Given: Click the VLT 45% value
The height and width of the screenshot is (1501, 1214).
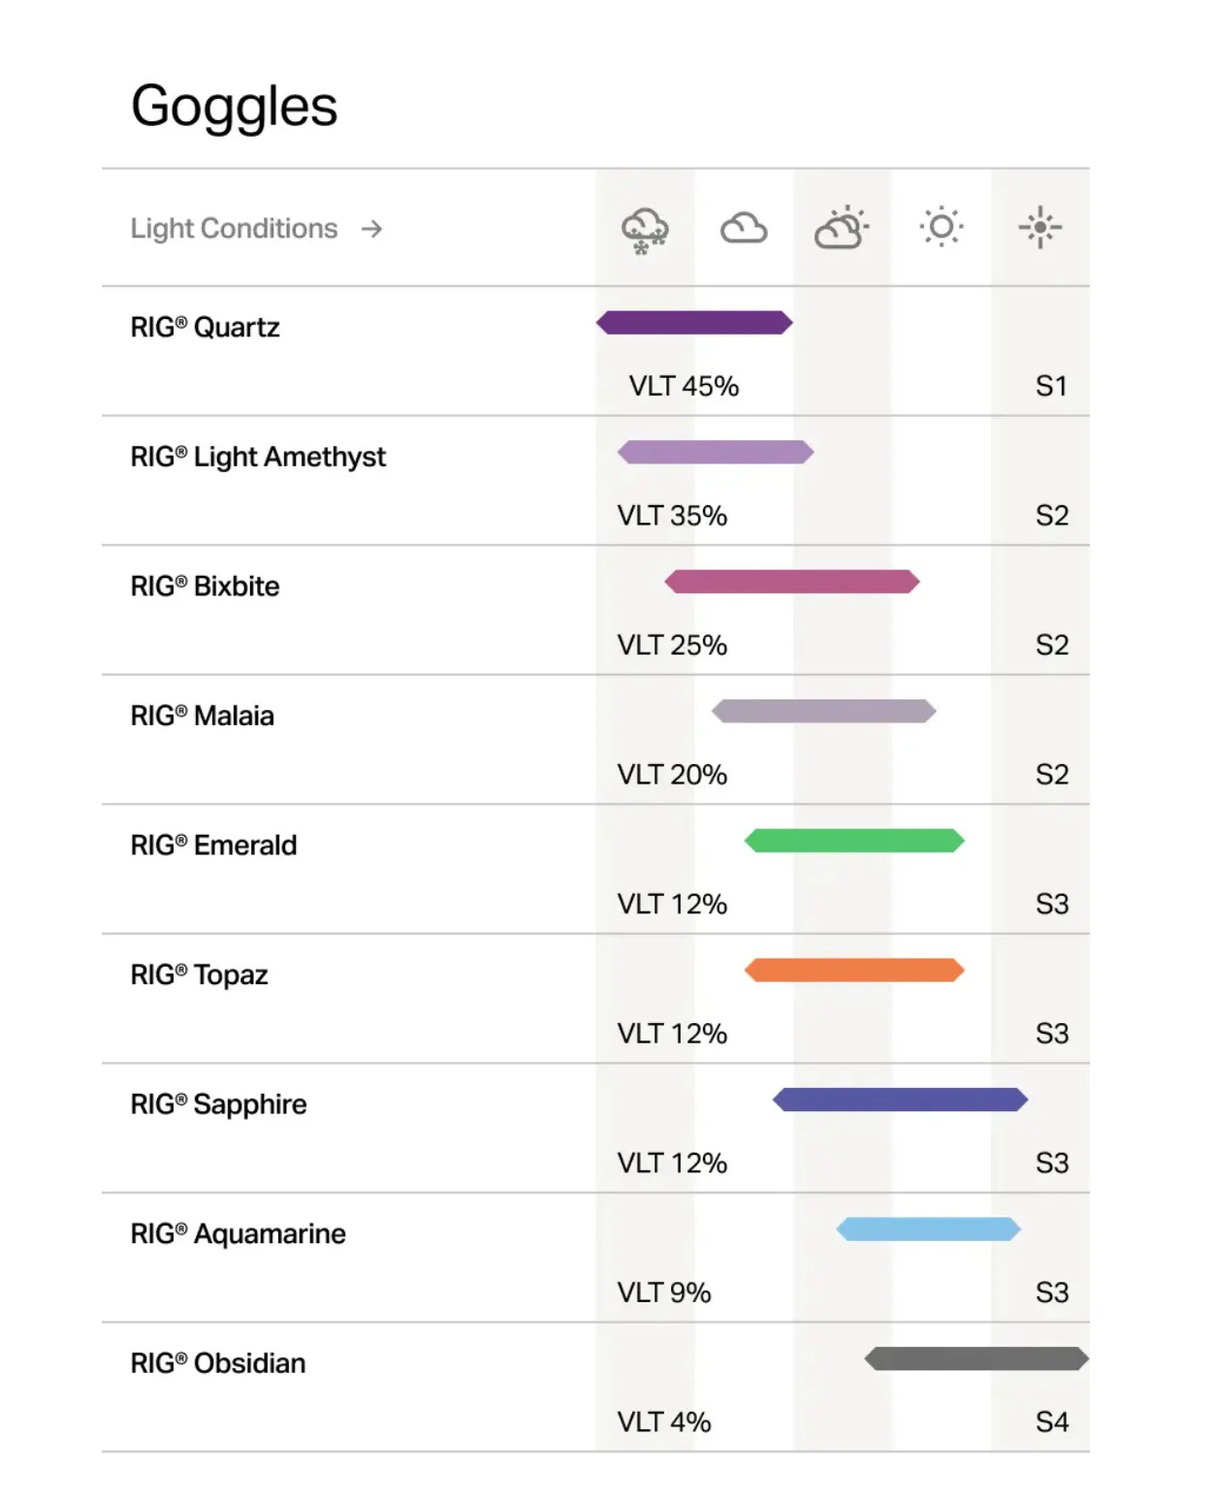Looking at the screenshot, I should [x=683, y=386].
